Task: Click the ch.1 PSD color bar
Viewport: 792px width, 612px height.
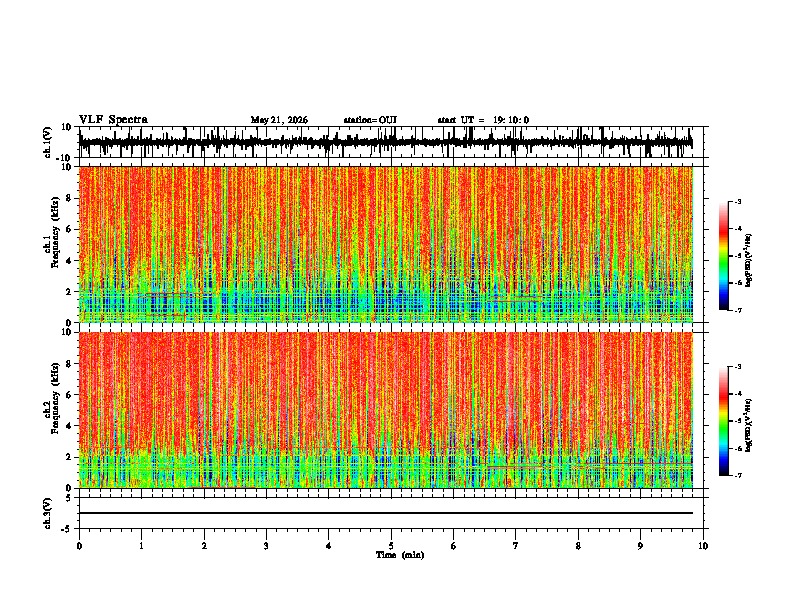Action: click(723, 256)
